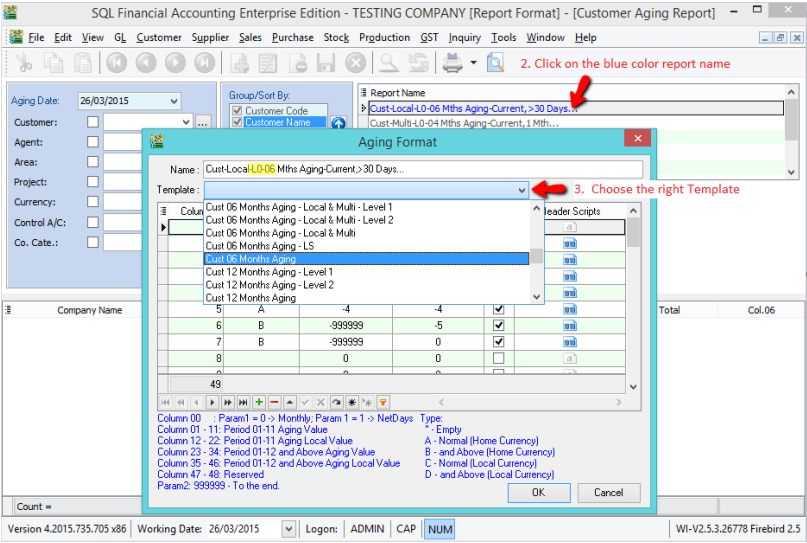The width and height of the screenshot is (807, 543).
Task: Open the Aging Date dropdown
Action: click(x=175, y=101)
